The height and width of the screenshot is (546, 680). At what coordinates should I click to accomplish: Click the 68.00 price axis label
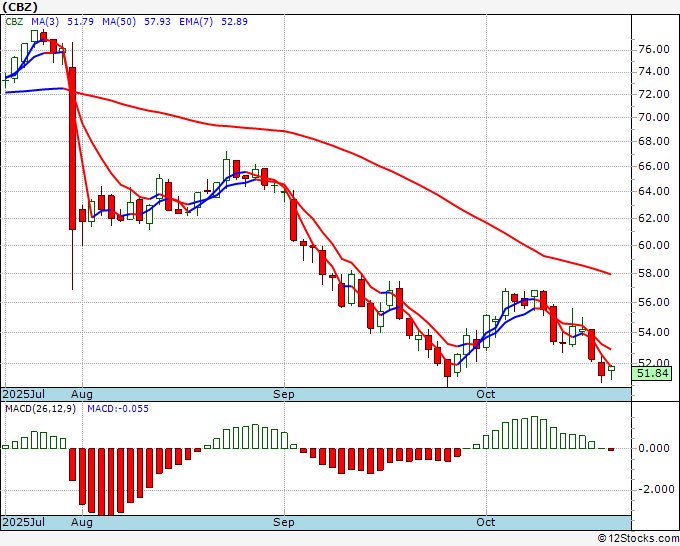(654, 141)
